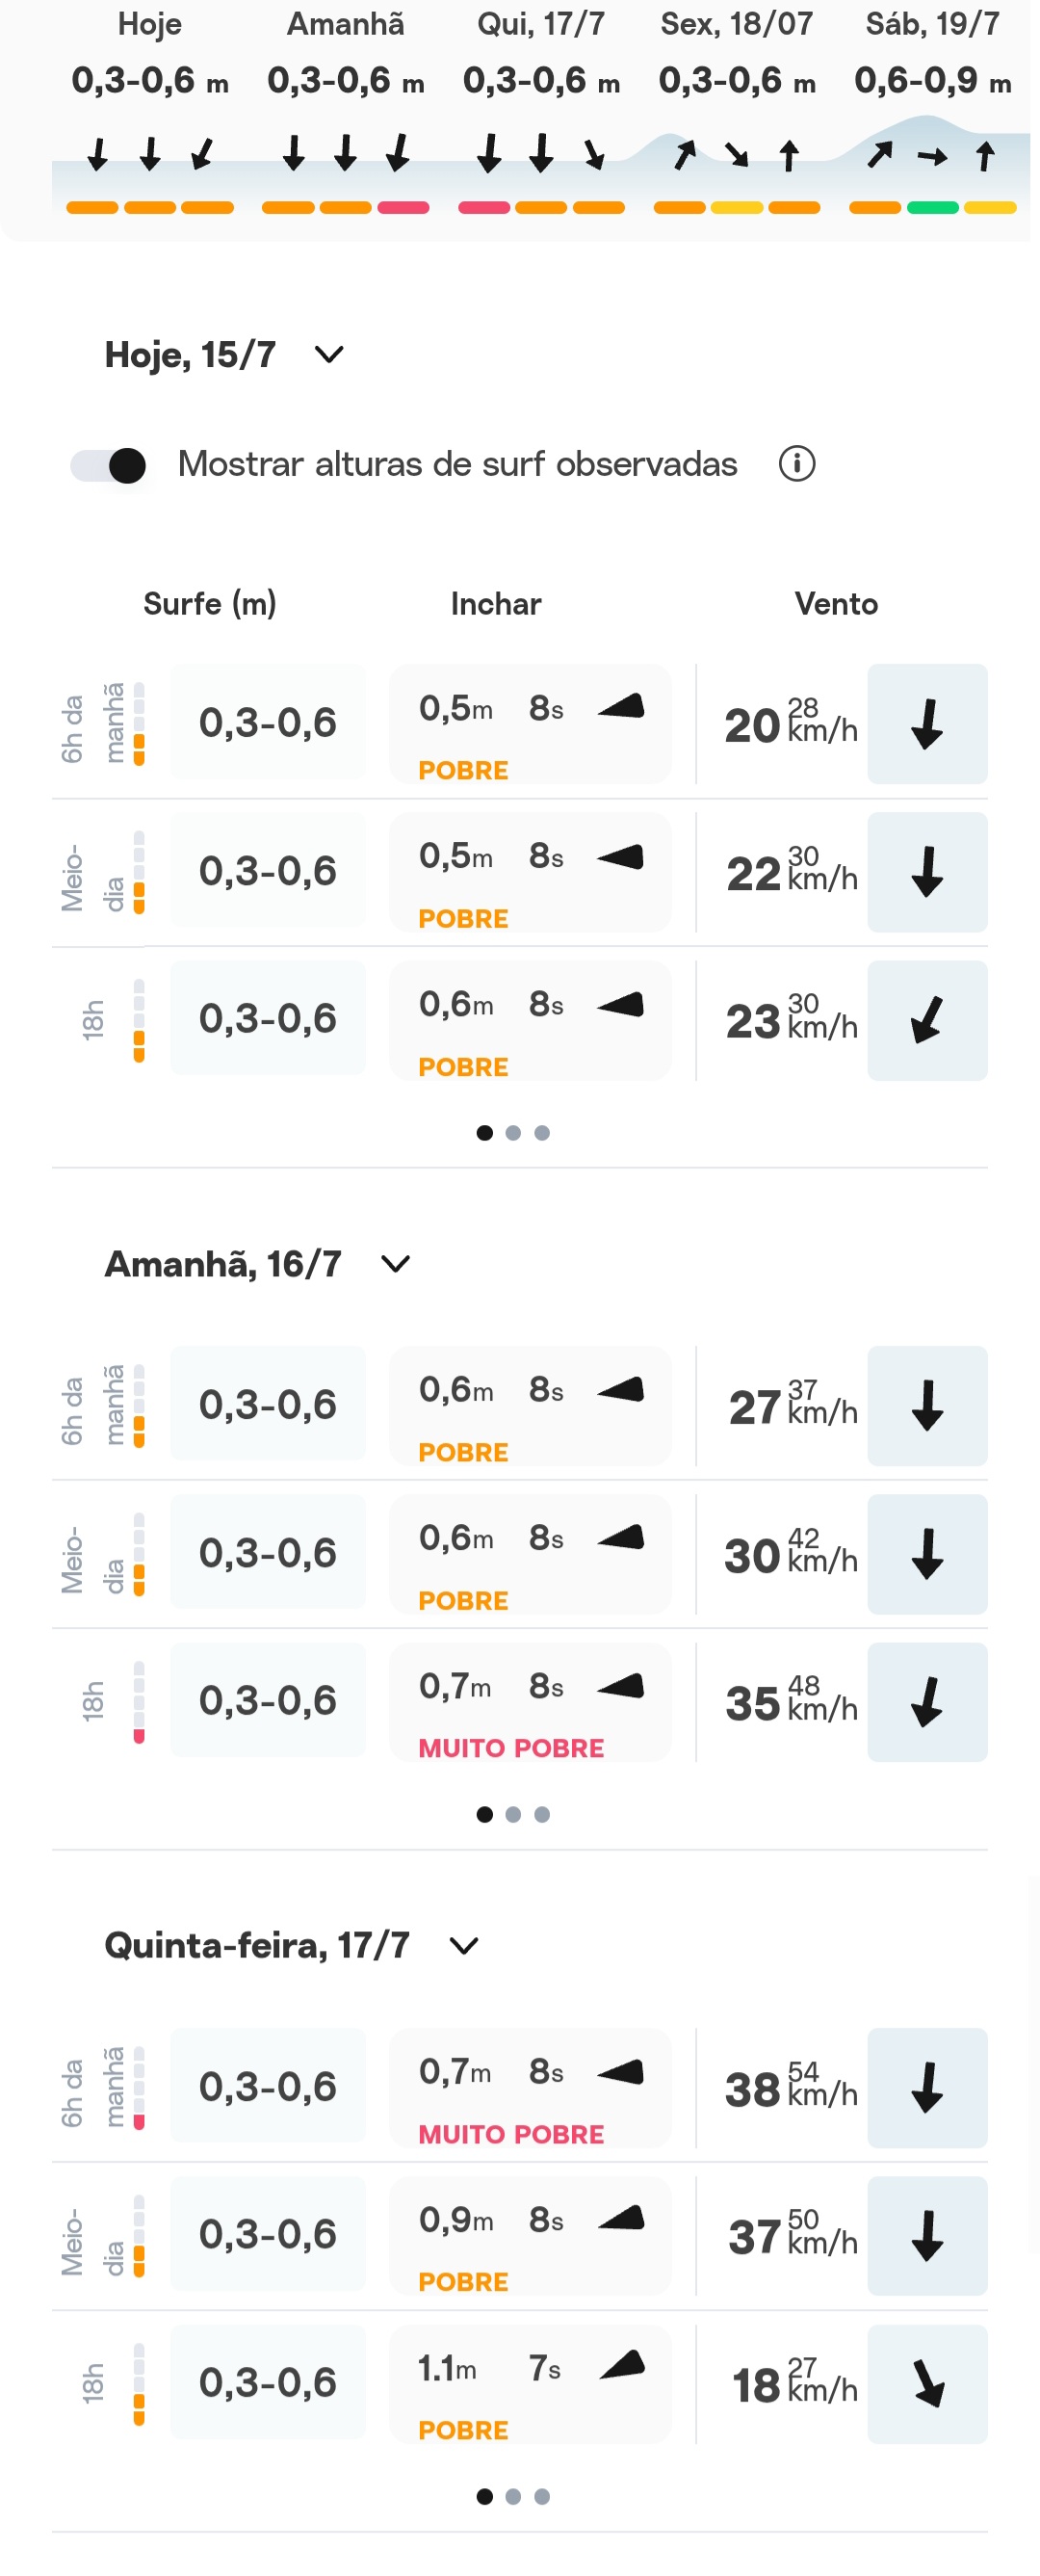Select the Sex, 18/07 forecast day
This screenshot has height=2576, width=1040.
click(x=737, y=110)
